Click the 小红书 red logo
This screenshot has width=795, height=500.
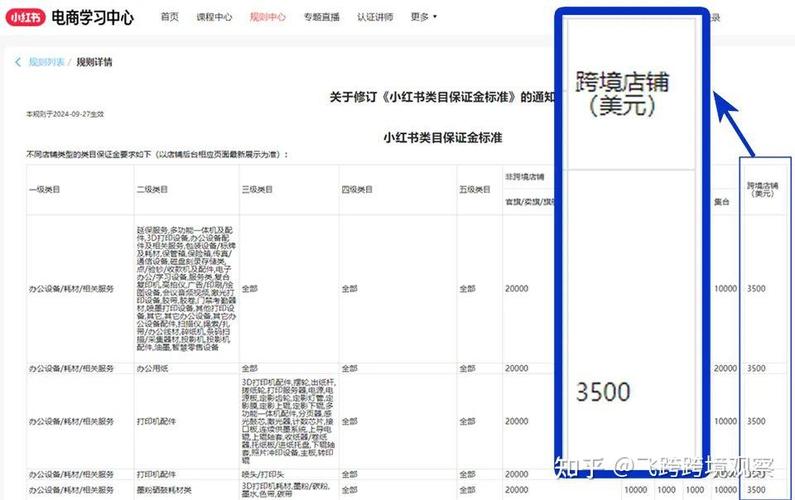coord(25,17)
